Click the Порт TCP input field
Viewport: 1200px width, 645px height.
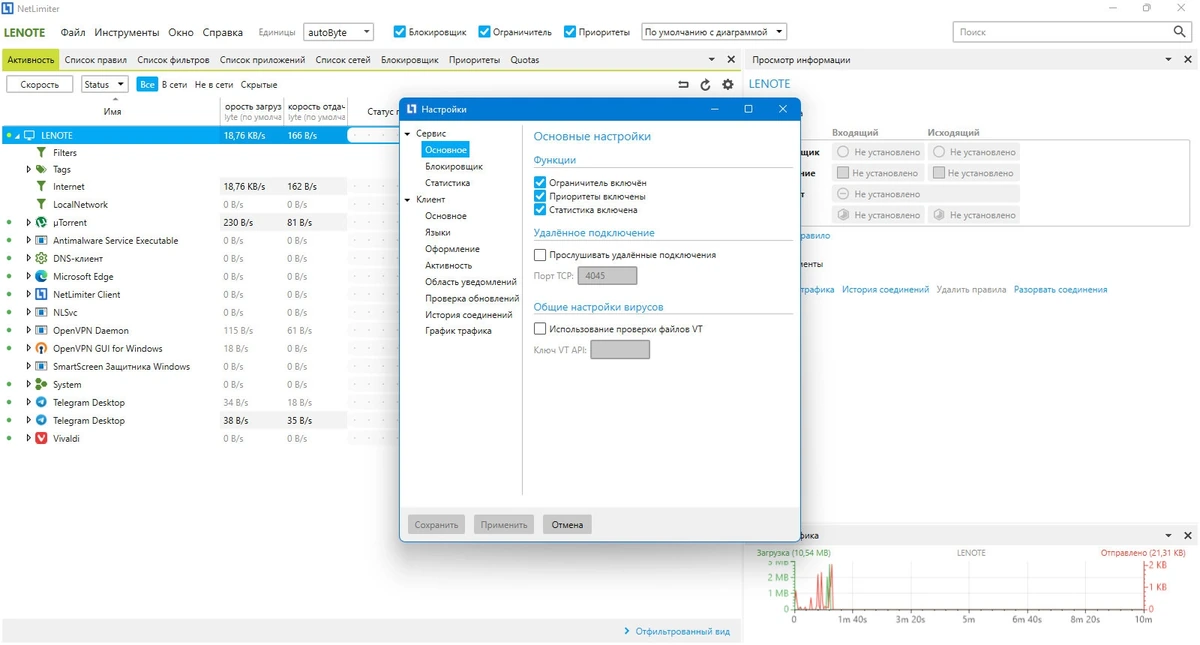(x=607, y=275)
